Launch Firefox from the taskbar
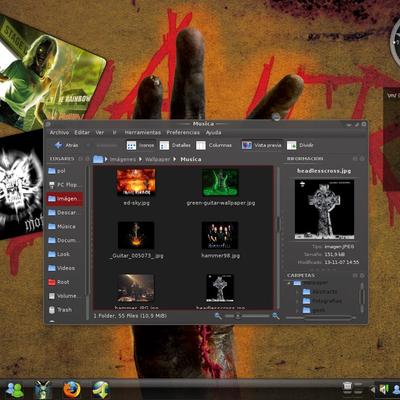The image size is (400, 400). click(x=72, y=389)
